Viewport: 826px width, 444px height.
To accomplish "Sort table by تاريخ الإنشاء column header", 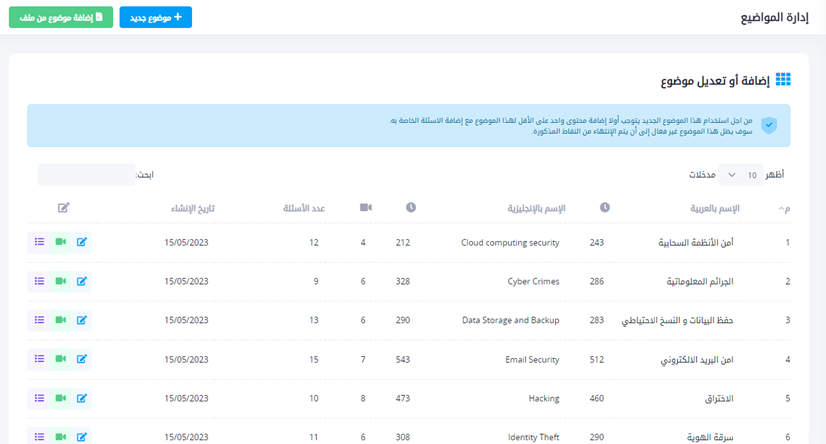I will point(191,208).
